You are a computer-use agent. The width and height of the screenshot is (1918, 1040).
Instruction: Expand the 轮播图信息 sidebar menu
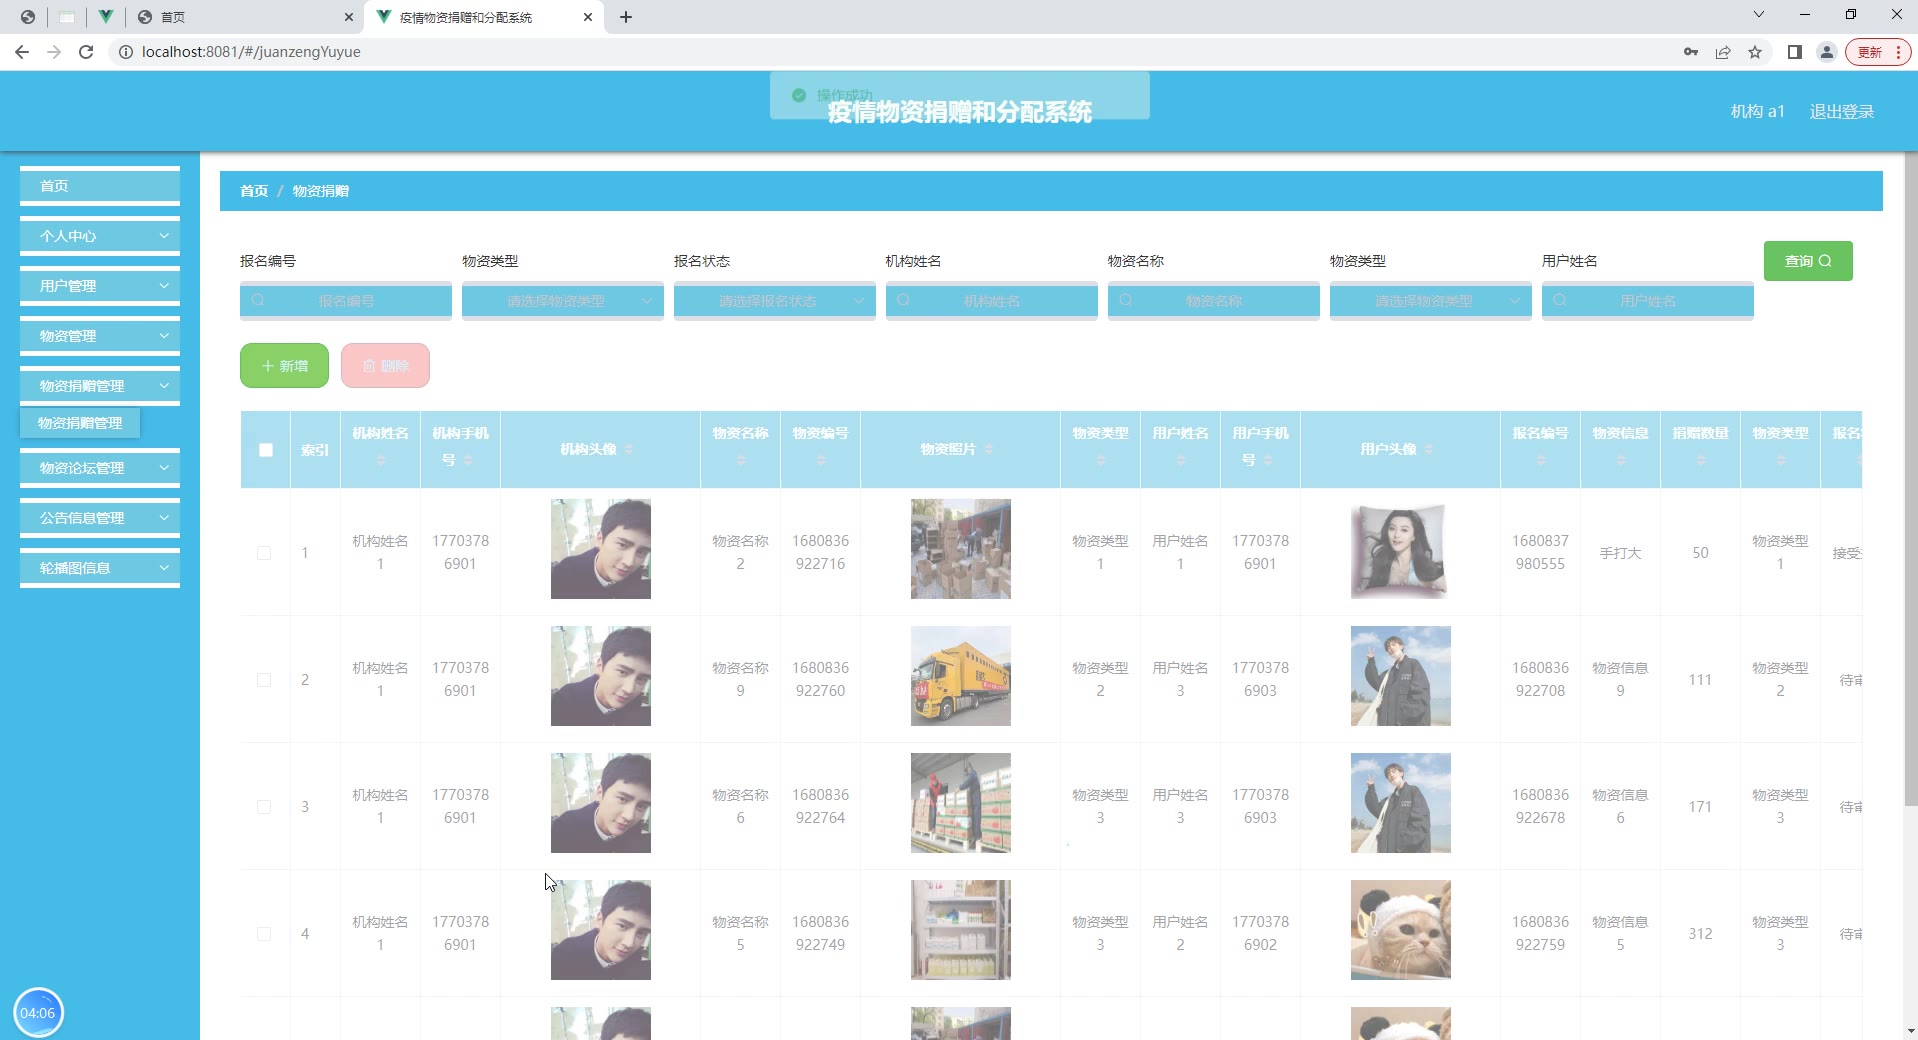point(100,568)
